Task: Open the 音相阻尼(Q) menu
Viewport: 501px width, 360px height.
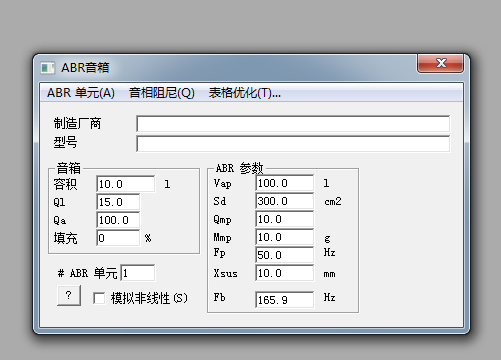Action: (x=162, y=93)
